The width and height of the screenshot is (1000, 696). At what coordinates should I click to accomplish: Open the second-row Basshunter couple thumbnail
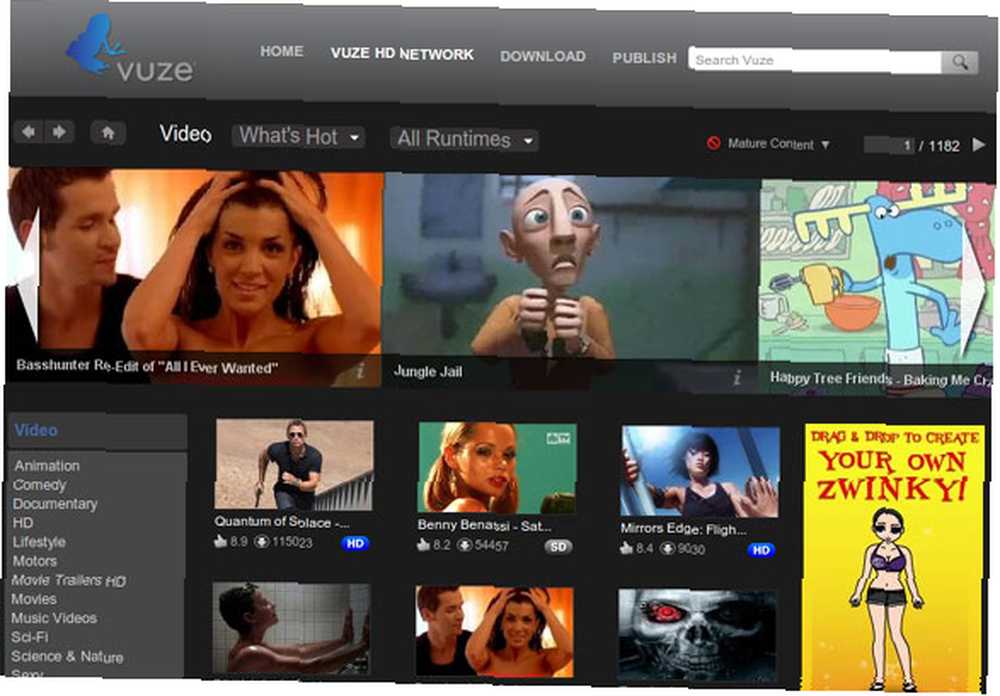(494, 632)
